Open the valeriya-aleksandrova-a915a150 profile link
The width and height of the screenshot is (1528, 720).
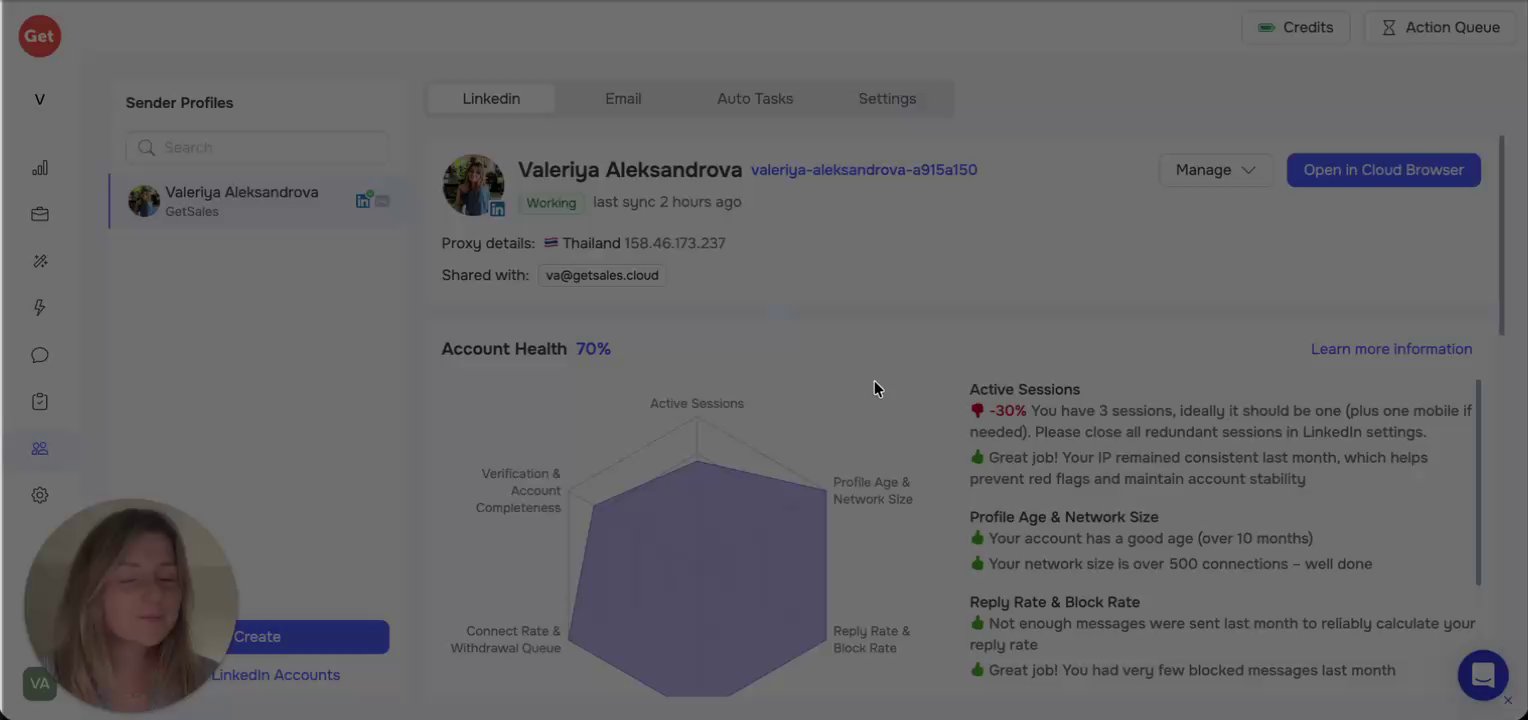[x=864, y=170]
